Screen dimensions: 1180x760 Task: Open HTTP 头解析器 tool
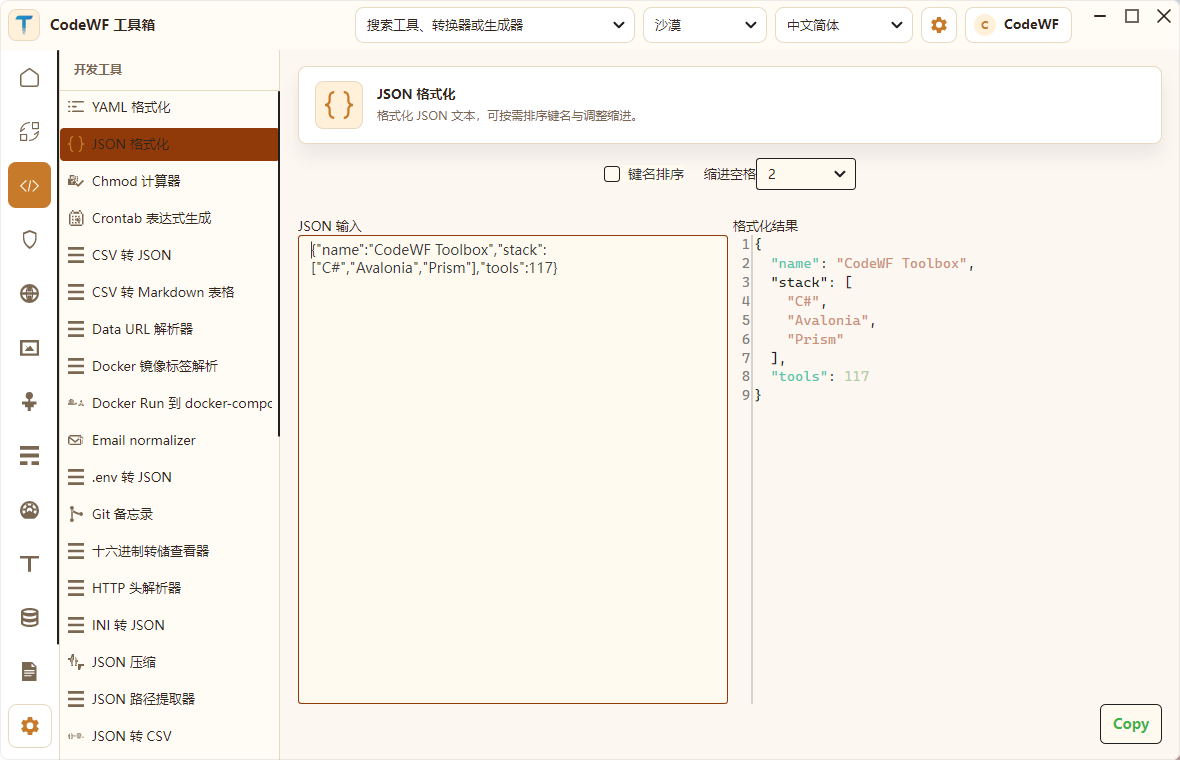tap(169, 588)
